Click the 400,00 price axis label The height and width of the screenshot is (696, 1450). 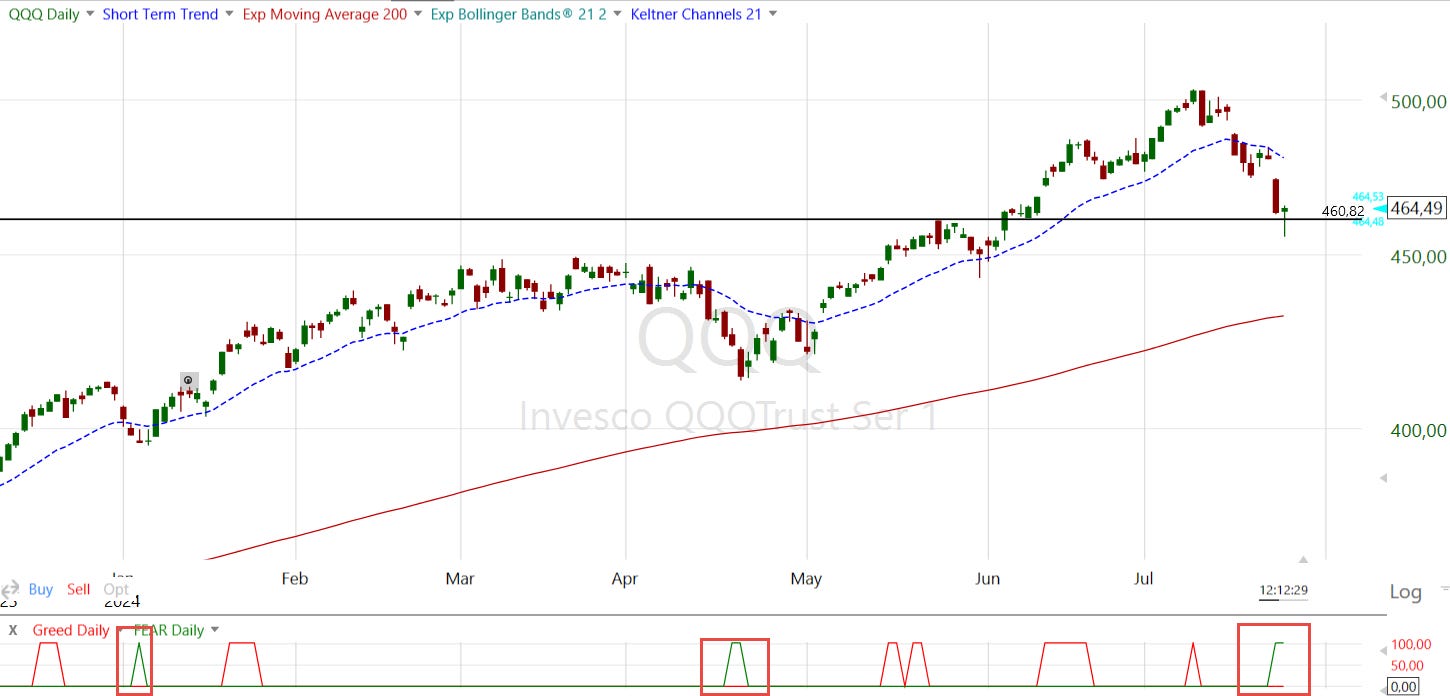point(1420,430)
